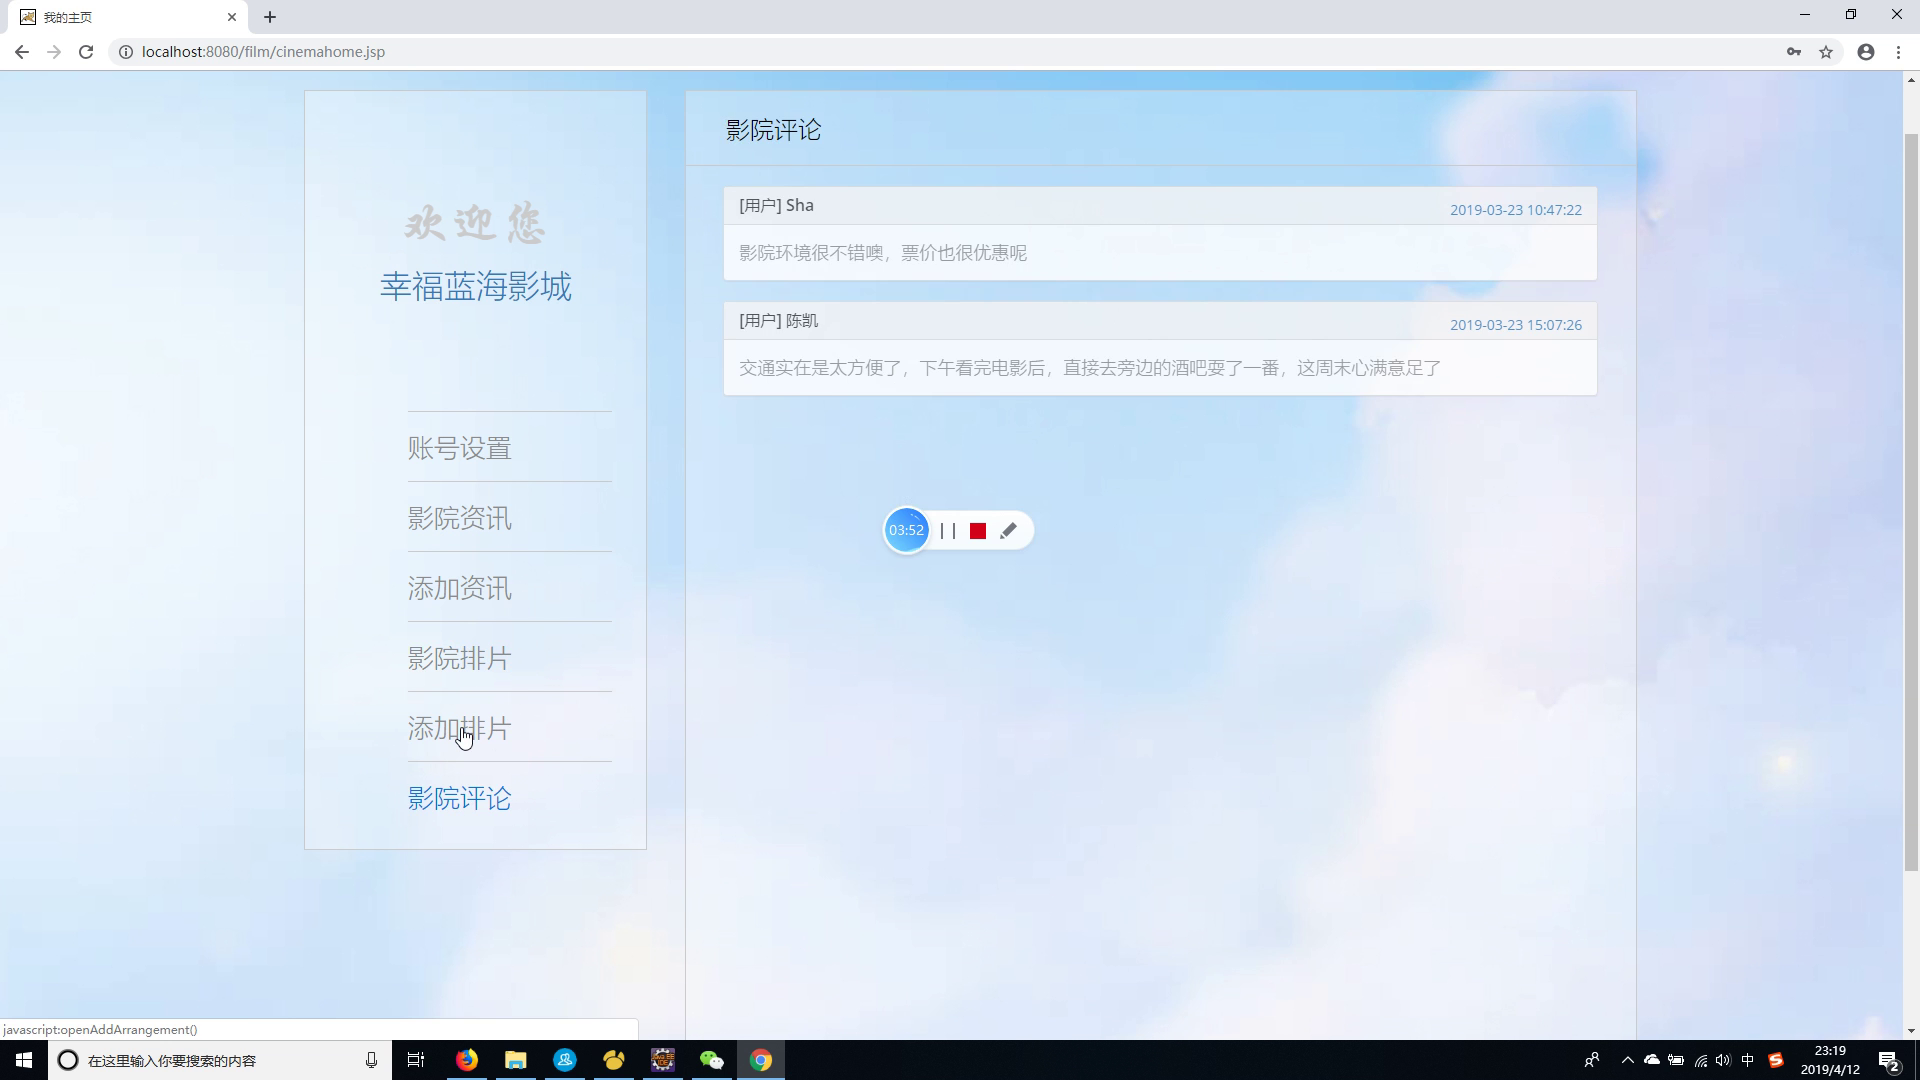This screenshot has height=1080, width=1920.
Task: Click the timestamp 2019-03-23 10:47:22
Action: pyautogui.click(x=1516, y=210)
